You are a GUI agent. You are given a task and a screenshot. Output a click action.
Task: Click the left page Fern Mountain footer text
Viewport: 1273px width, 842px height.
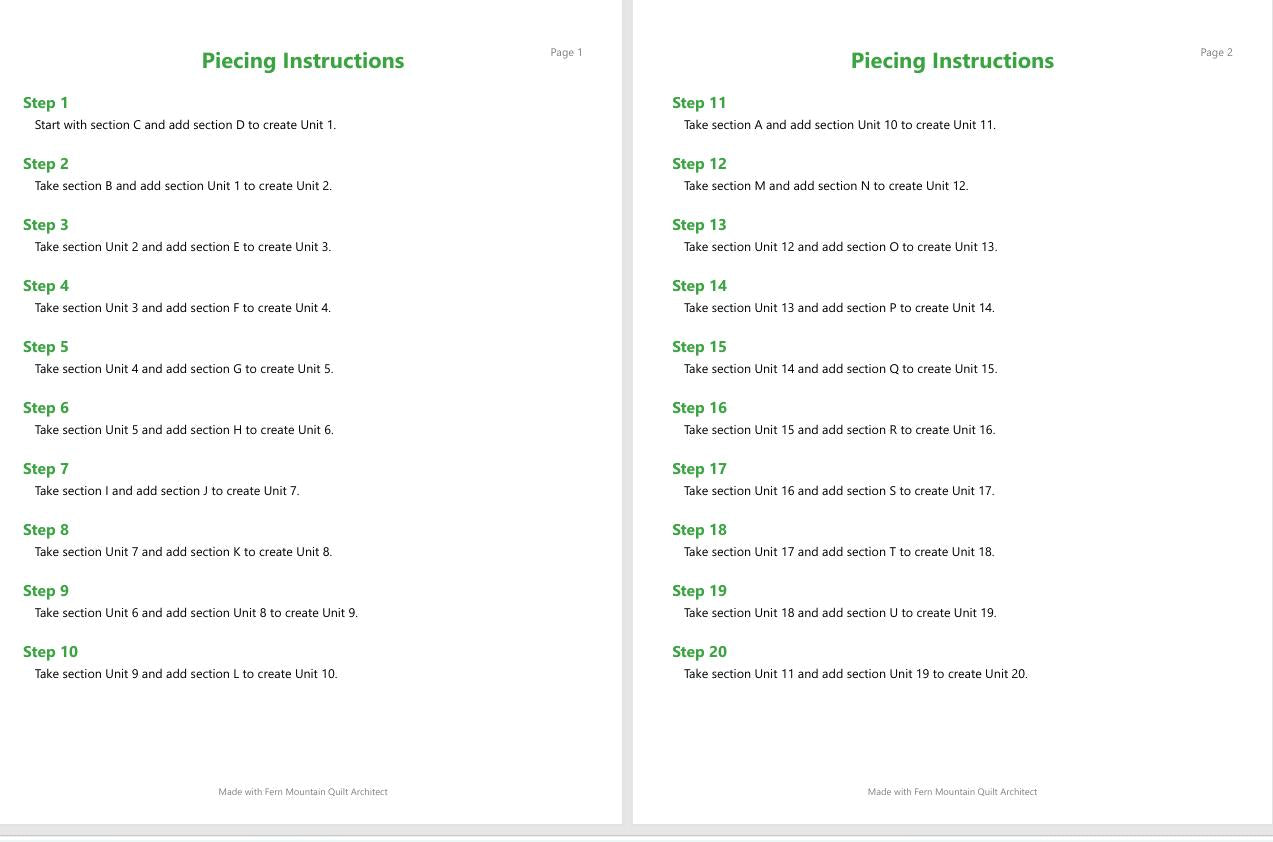[x=303, y=792]
